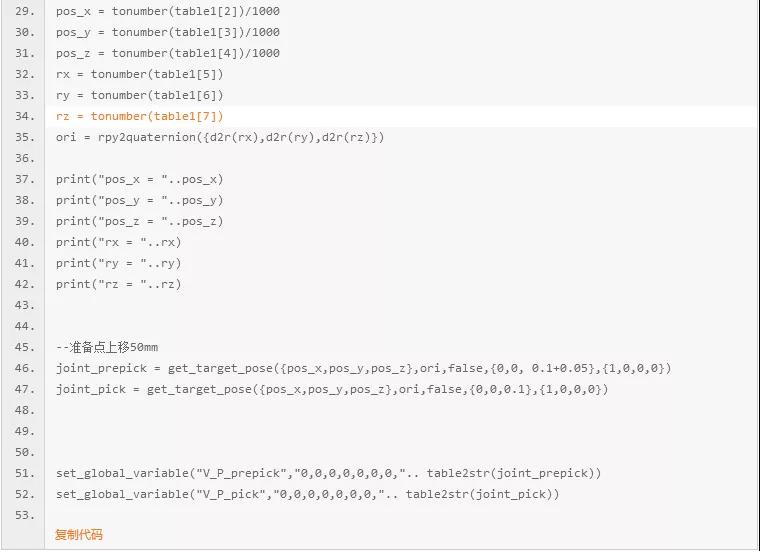The image size is (760, 551).
Task: Click the joint_pick get_target_pose line
Action: (x=332, y=389)
